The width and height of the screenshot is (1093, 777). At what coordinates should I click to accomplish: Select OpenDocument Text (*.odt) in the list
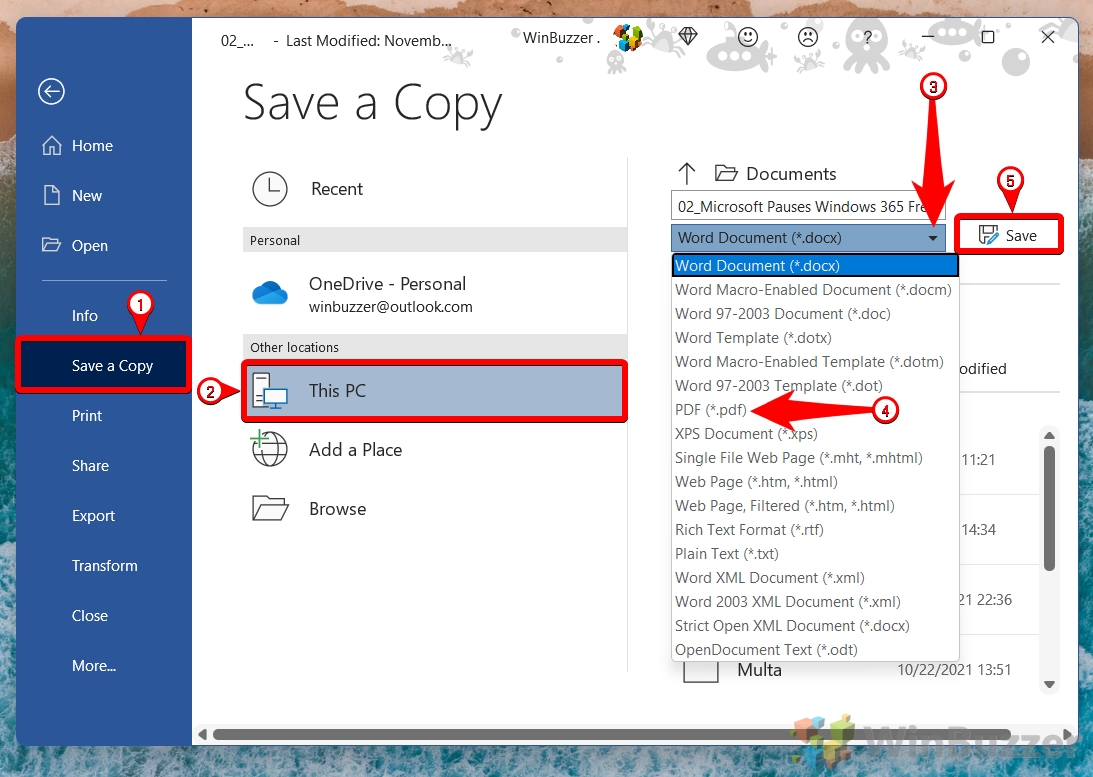coord(764,649)
